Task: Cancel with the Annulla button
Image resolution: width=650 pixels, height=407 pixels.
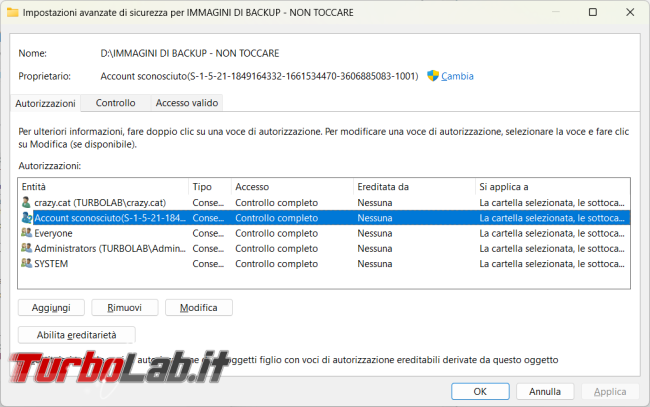Action: tap(545, 391)
